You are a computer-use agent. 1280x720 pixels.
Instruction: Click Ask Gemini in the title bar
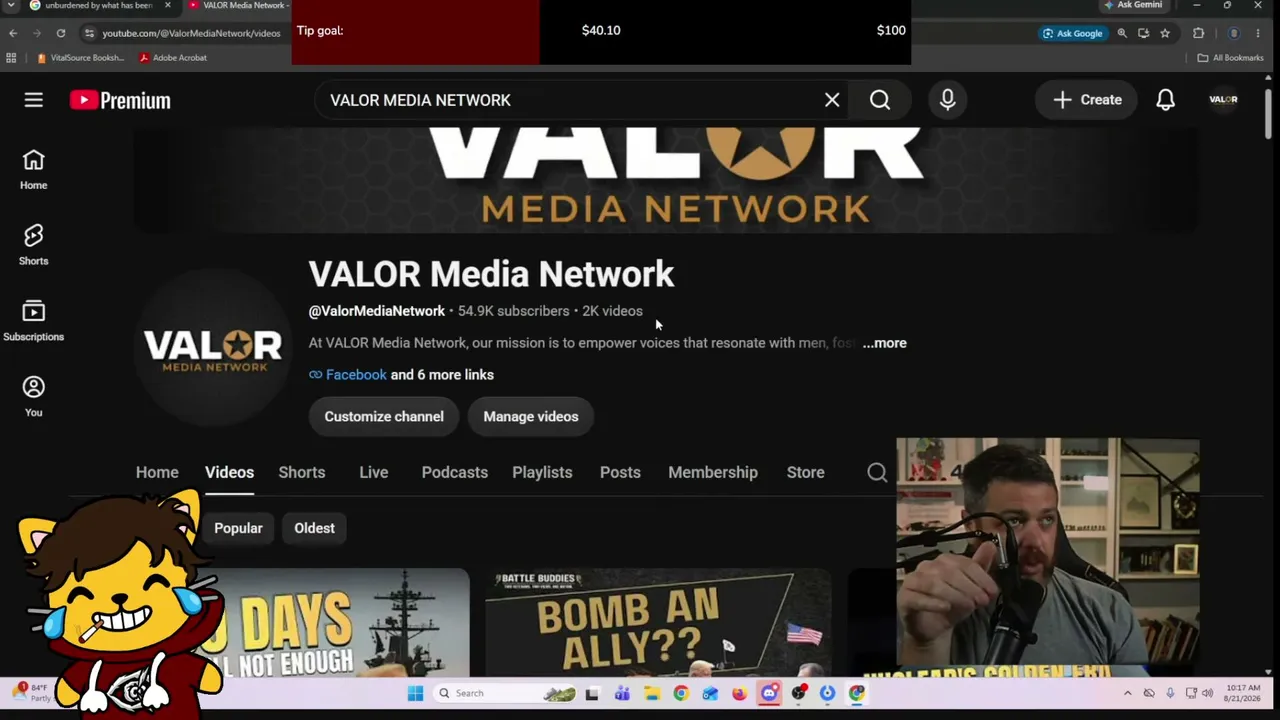click(x=1133, y=5)
